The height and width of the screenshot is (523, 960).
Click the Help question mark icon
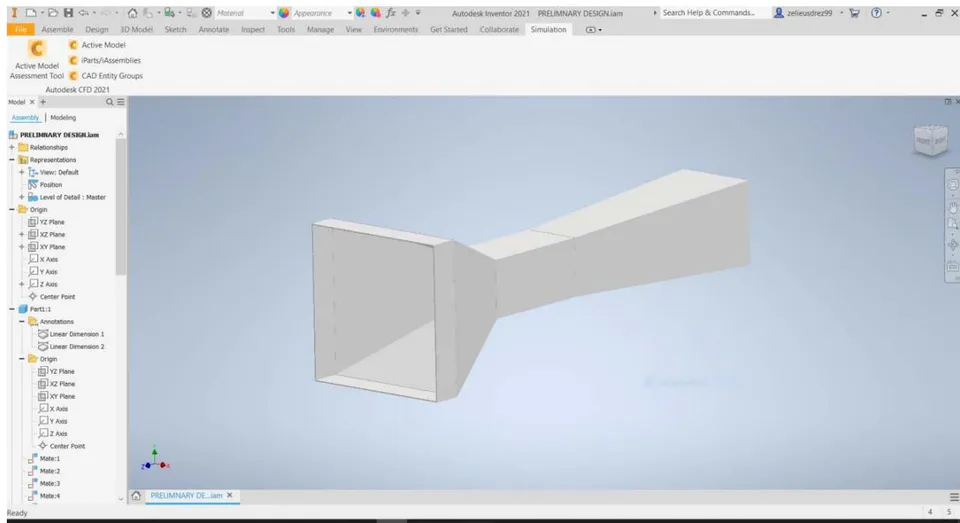tap(876, 13)
